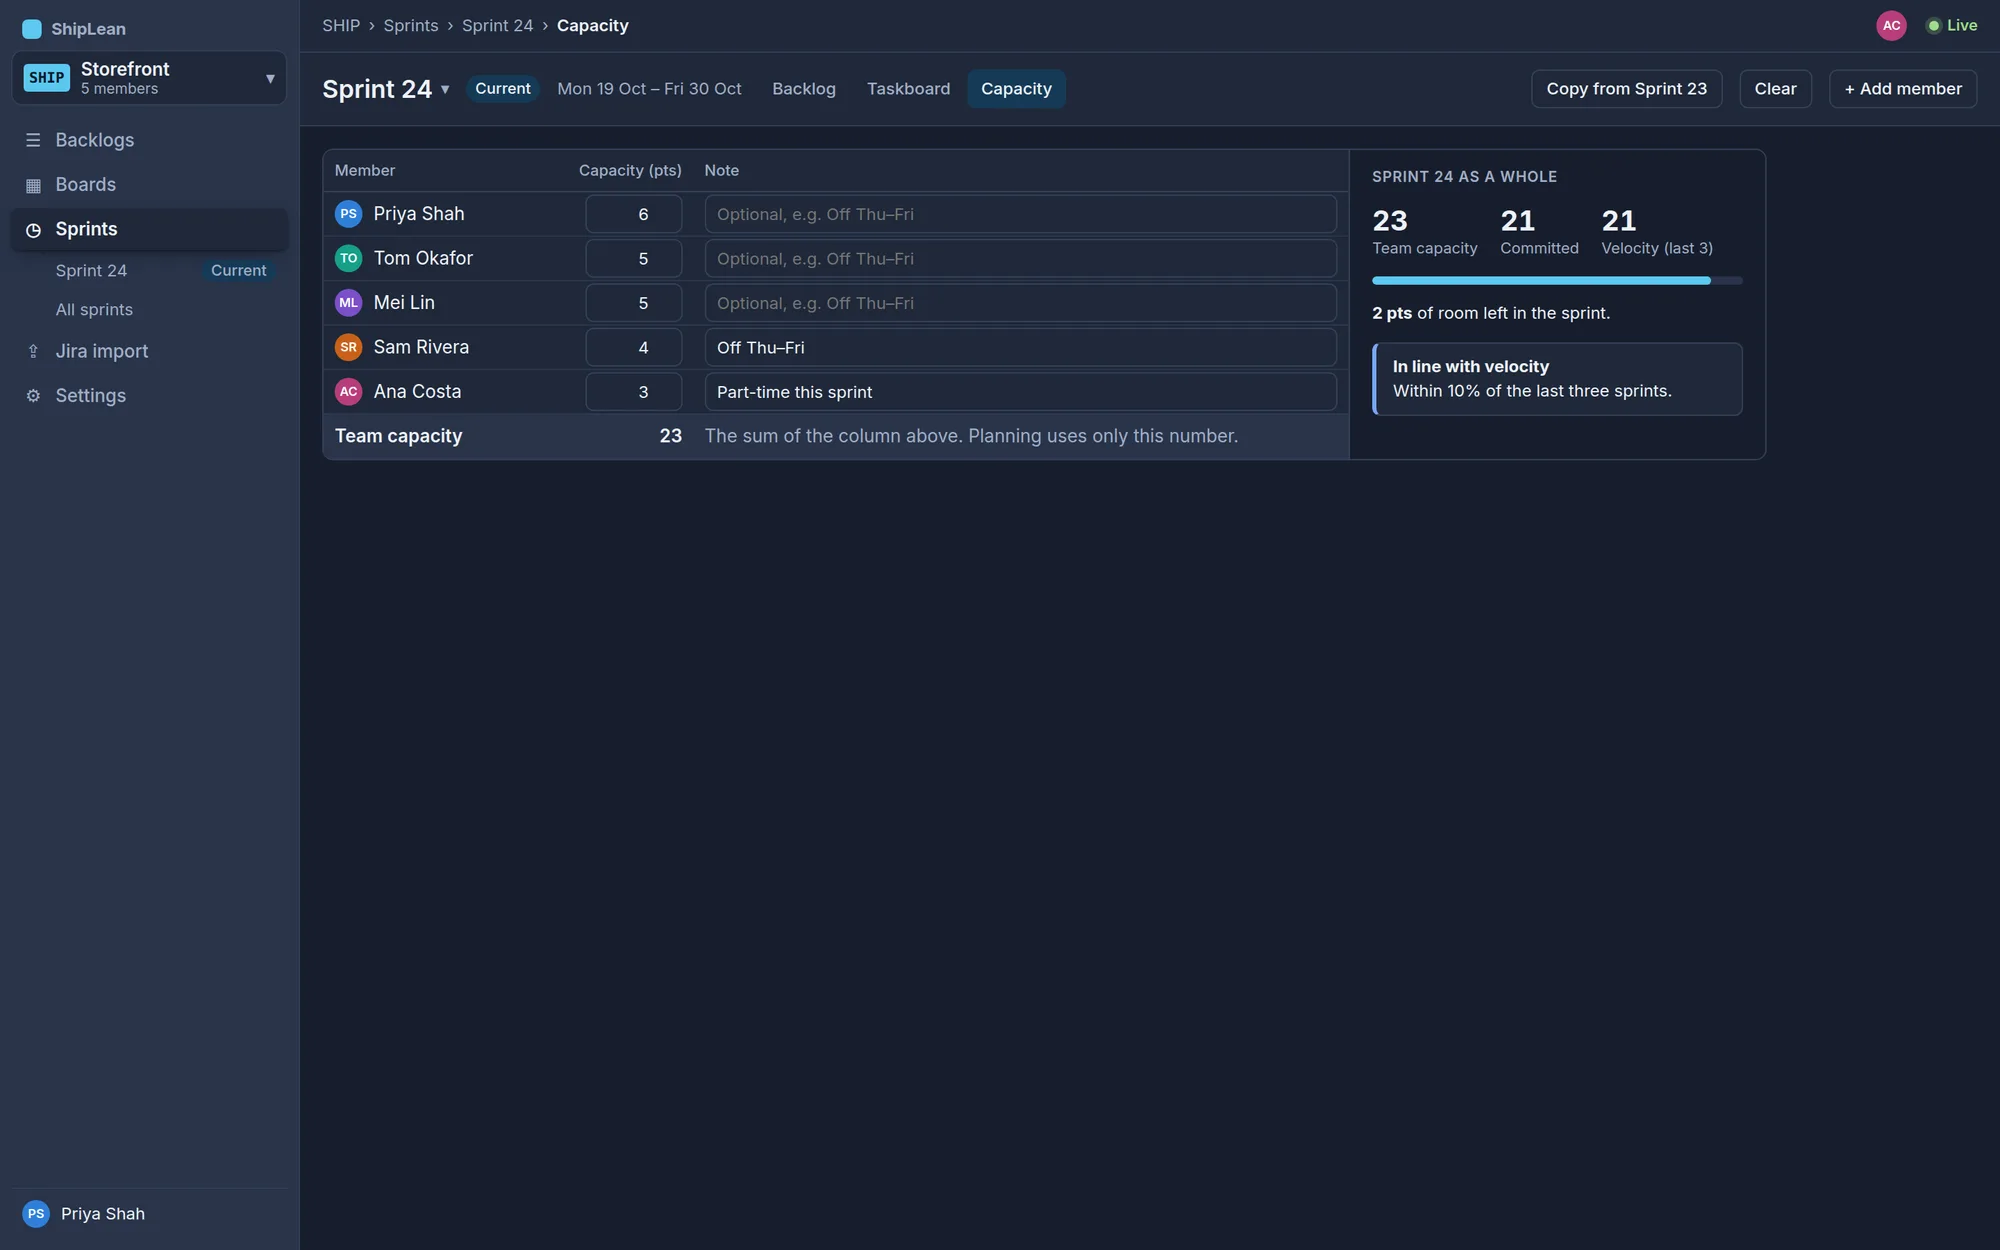Click the SHIP project badge

[x=46, y=78]
